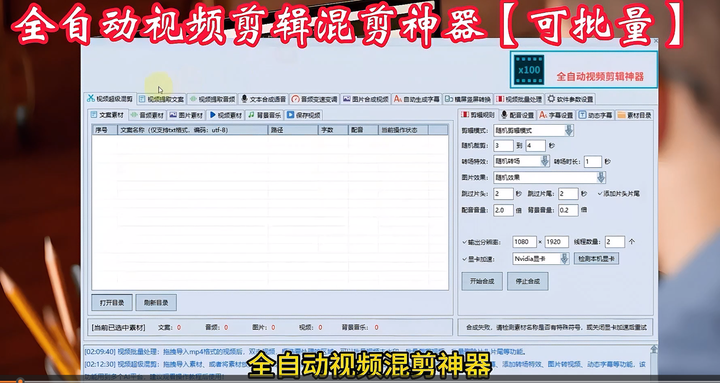This screenshot has width=720, height=383.
Task: Click the 开始合成 button
Action: coord(482,281)
